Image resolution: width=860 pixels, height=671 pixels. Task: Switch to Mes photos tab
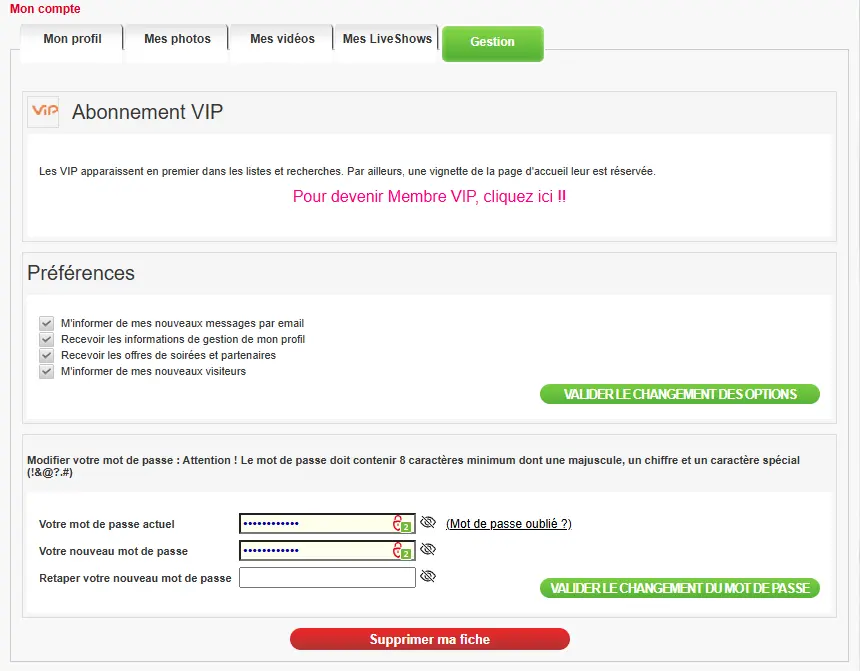pyautogui.click(x=177, y=39)
